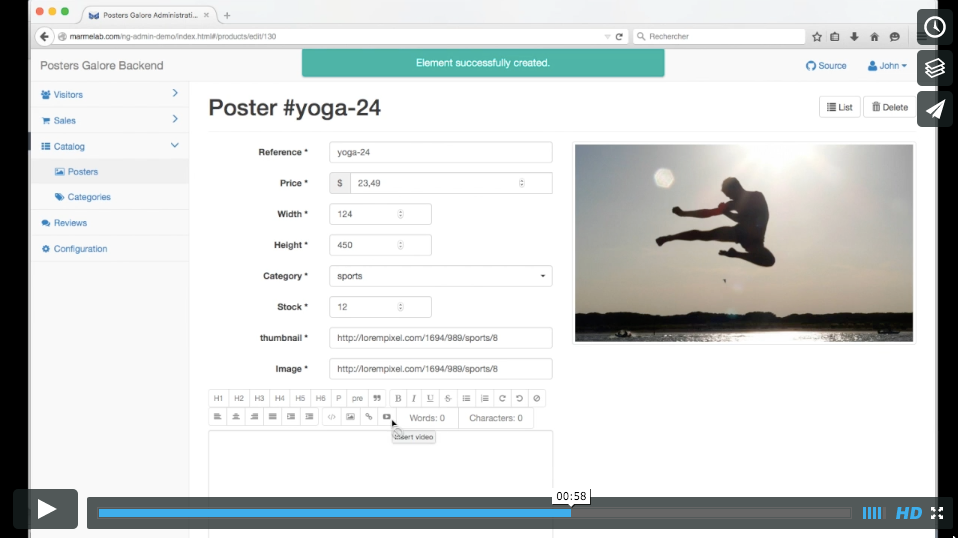Toggle strikethrough formatting
This screenshot has width=958, height=538.
(448, 398)
